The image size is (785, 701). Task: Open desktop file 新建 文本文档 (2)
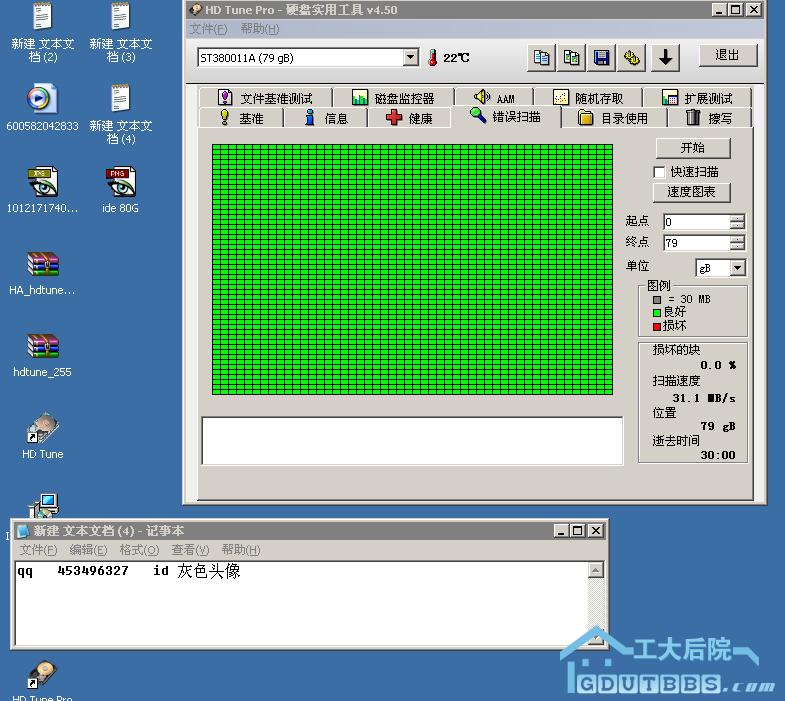click(x=43, y=33)
